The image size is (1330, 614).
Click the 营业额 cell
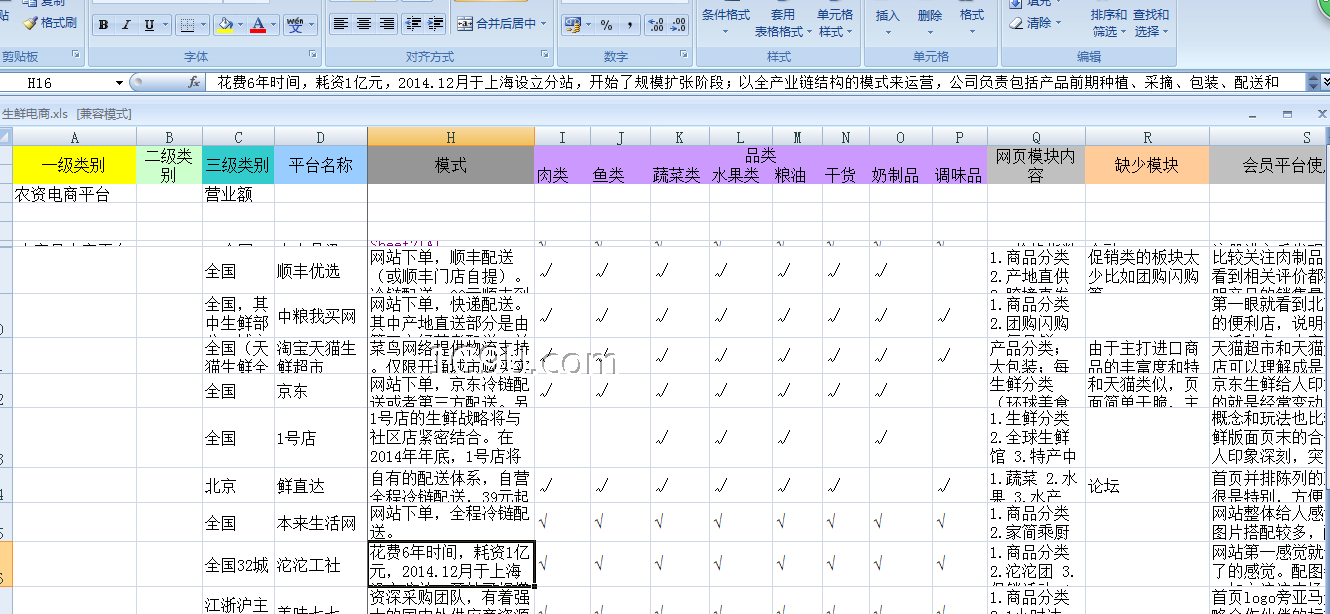(x=238, y=195)
